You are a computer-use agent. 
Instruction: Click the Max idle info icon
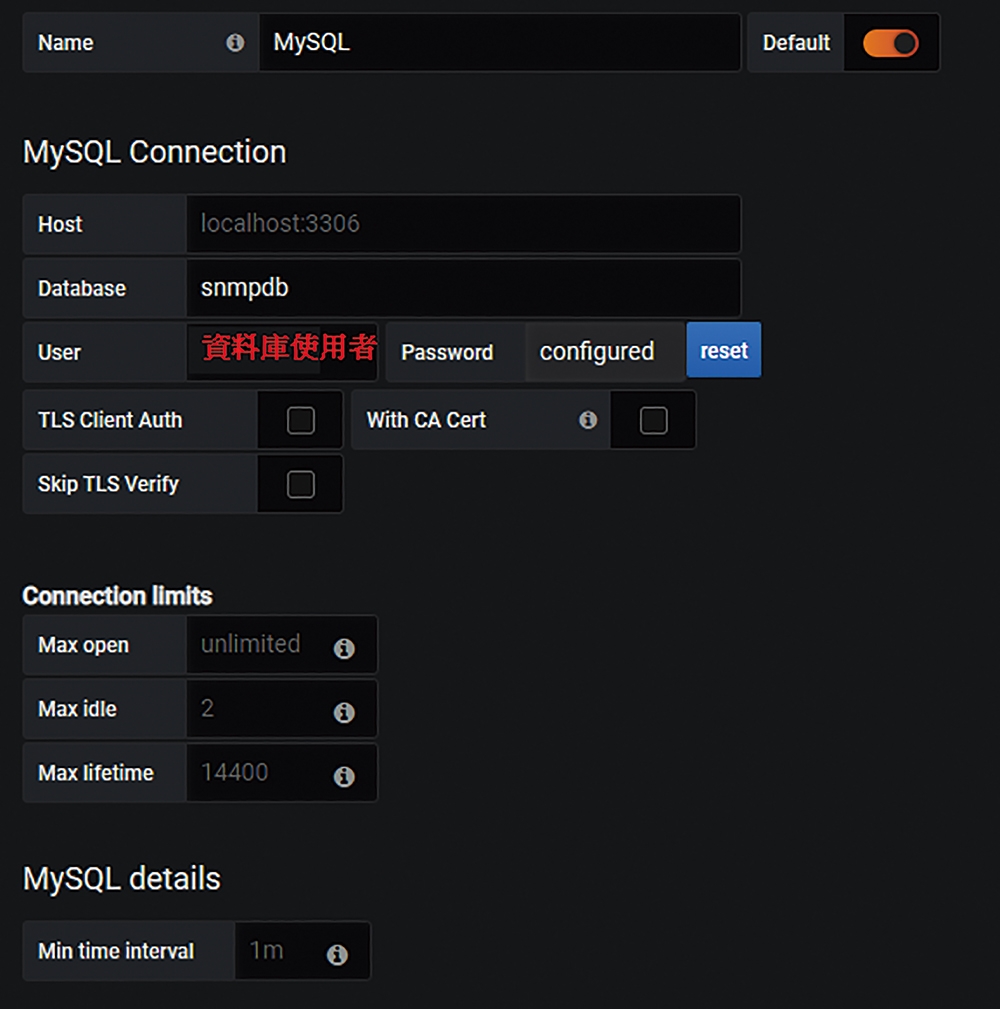pos(344,712)
